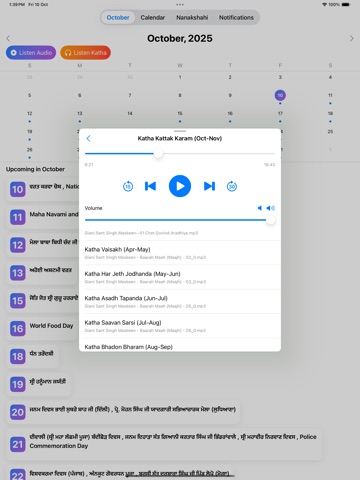Tap the low volume speaker icon
The image size is (360, 480).
pyautogui.click(x=260, y=208)
